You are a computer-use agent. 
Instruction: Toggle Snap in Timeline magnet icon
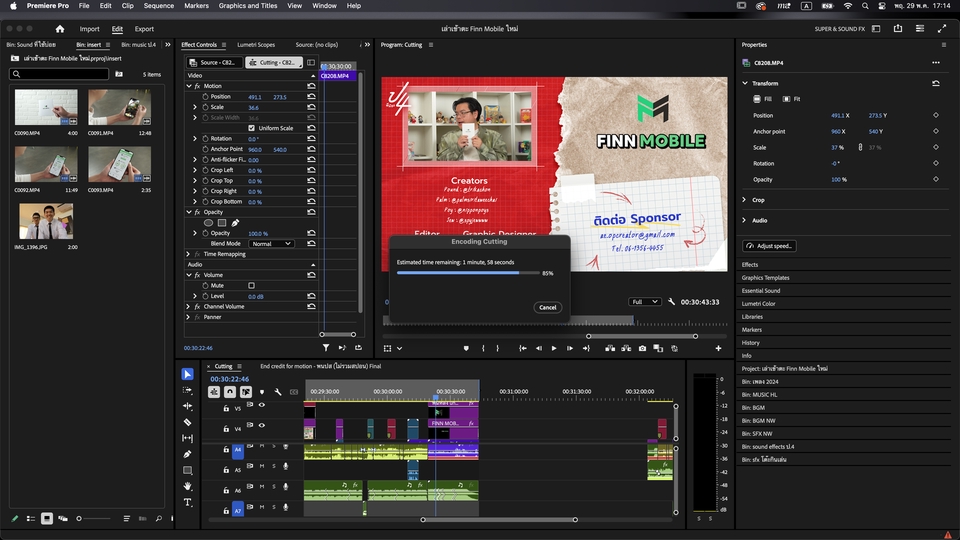pyautogui.click(x=232, y=392)
